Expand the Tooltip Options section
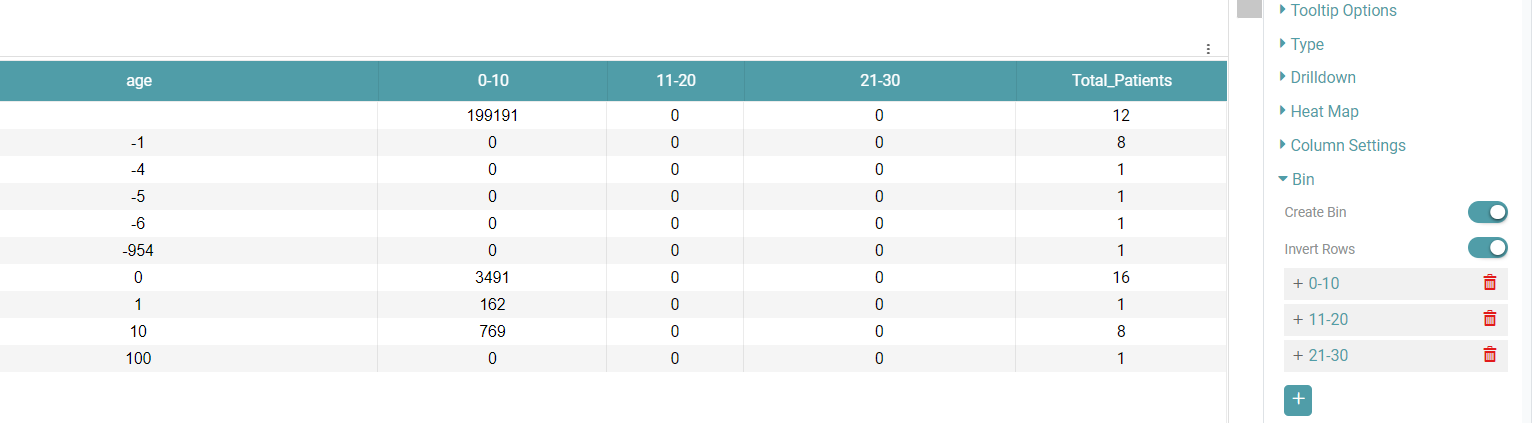 [x=1342, y=11]
